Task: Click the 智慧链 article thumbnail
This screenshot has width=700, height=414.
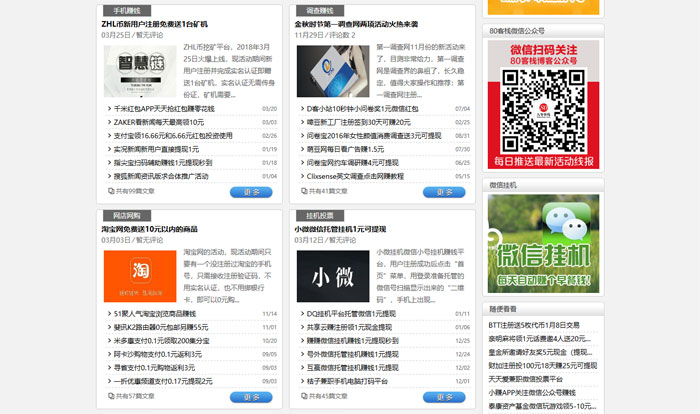Action: pyautogui.click(x=140, y=71)
